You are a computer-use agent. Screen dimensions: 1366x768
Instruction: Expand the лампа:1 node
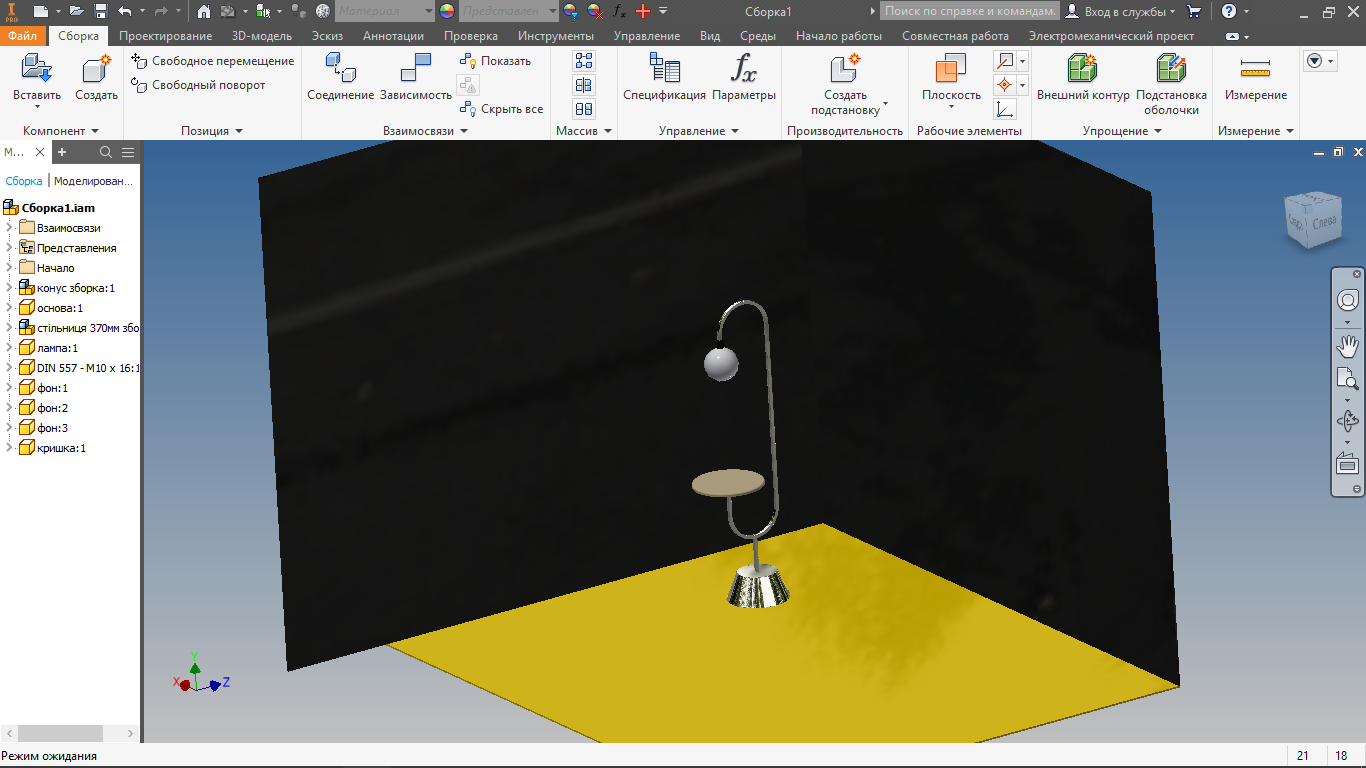tap(9, 348)
